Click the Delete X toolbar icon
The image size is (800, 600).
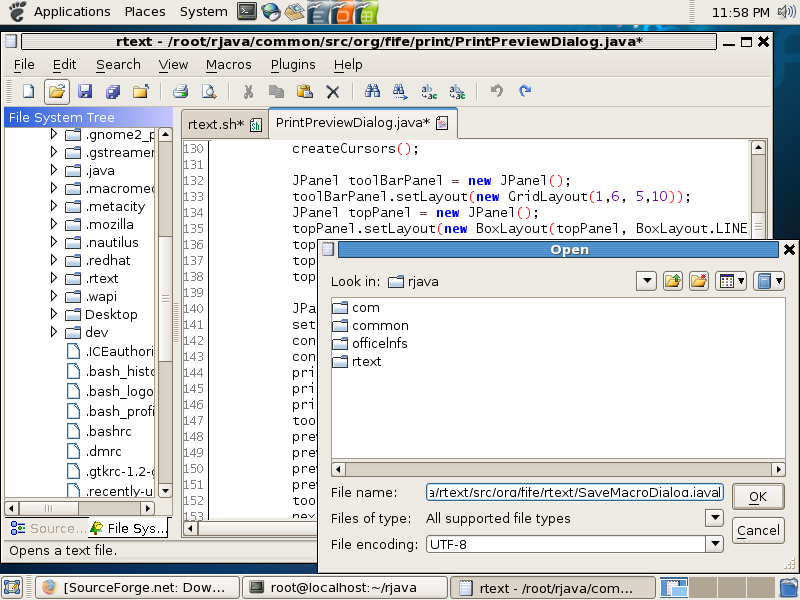tap(333, 91)
